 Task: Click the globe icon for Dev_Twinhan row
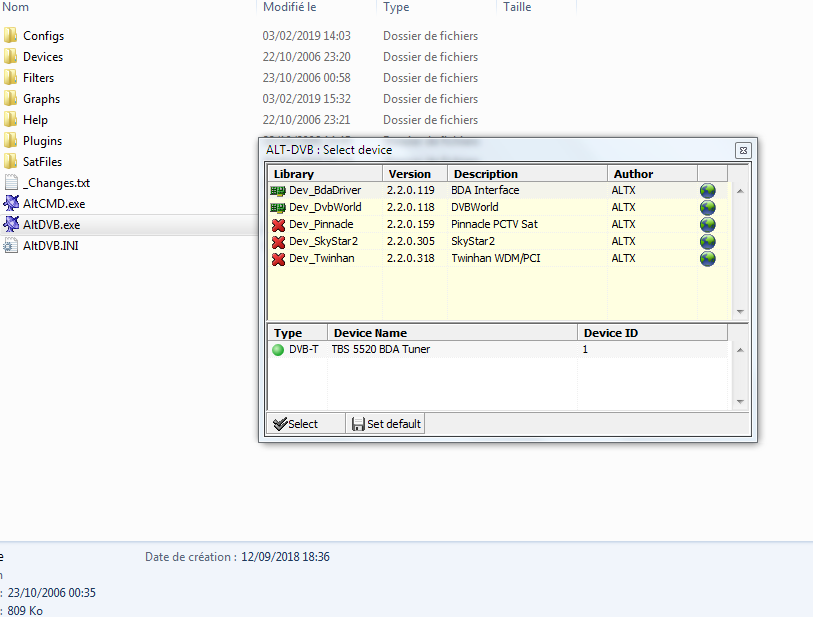pos(708,258)
